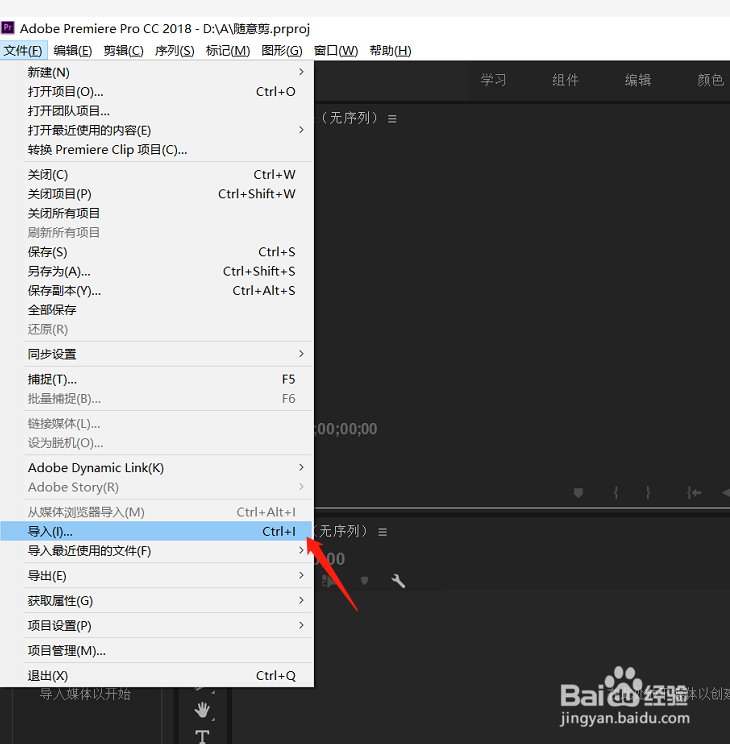Expand 打开最近使用的内容(E) submenu
The width and height of the screenshot is (730, 744).
tap(157, 130)
